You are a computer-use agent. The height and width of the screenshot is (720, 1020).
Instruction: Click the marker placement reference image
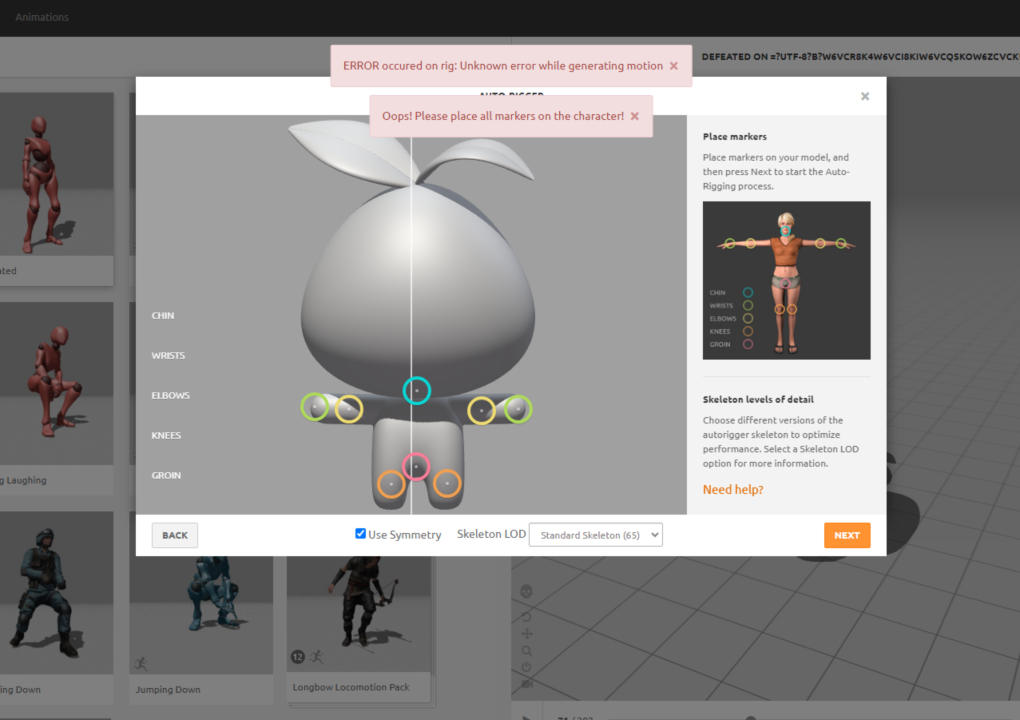coord(786,280)
